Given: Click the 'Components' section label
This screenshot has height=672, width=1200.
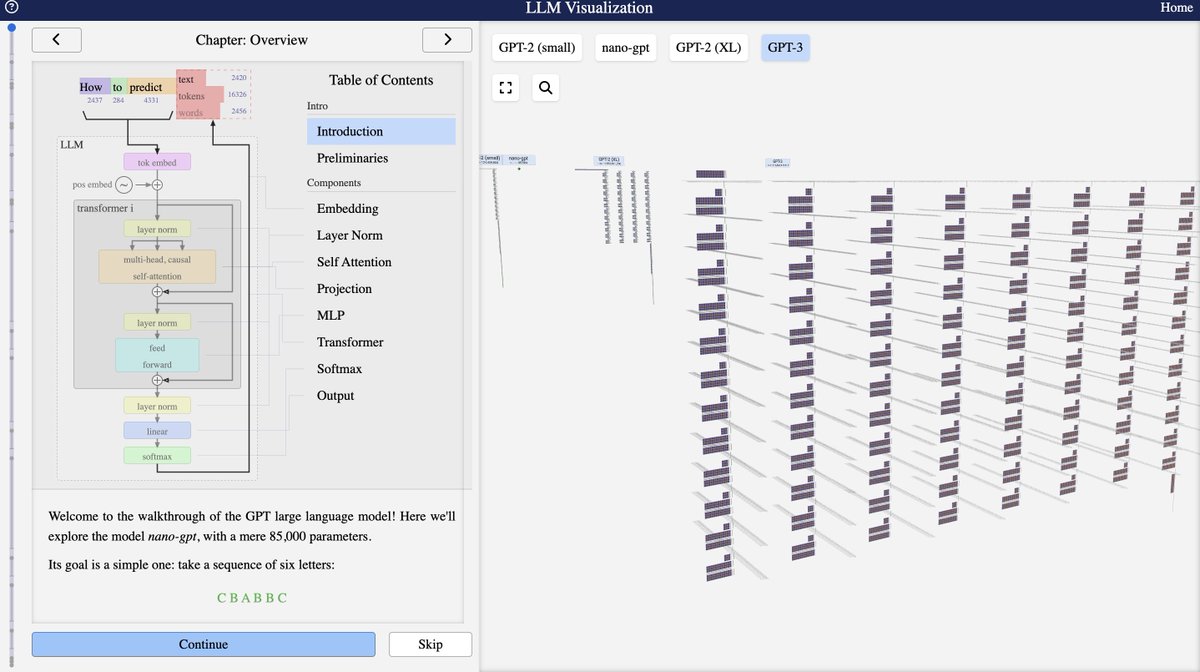Looking at the screenshot, I should (x=334, y=183).
